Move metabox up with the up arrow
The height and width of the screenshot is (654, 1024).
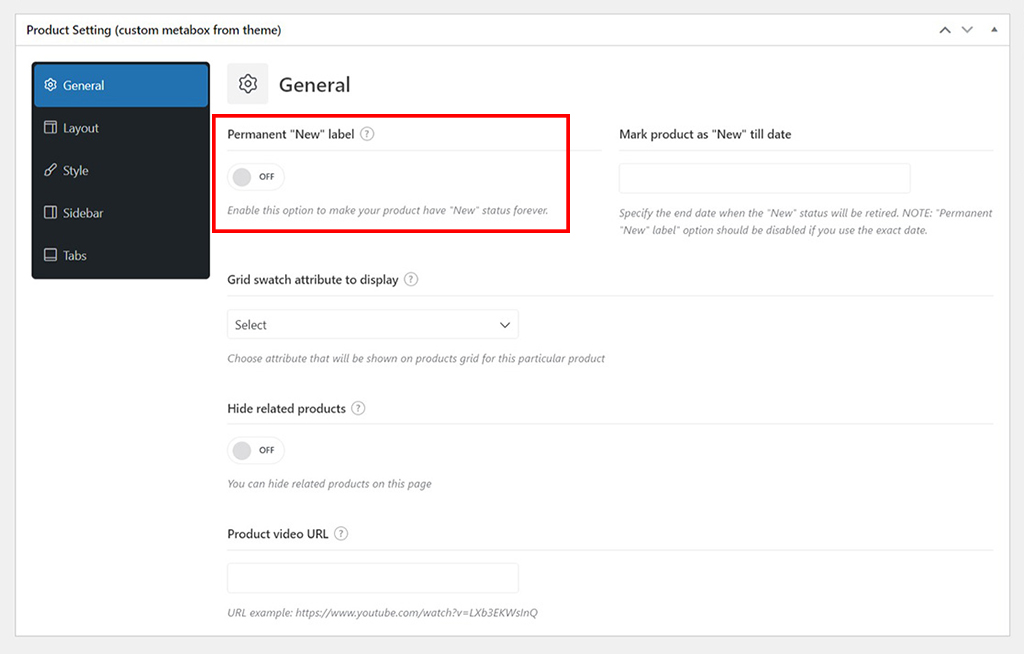945,30
